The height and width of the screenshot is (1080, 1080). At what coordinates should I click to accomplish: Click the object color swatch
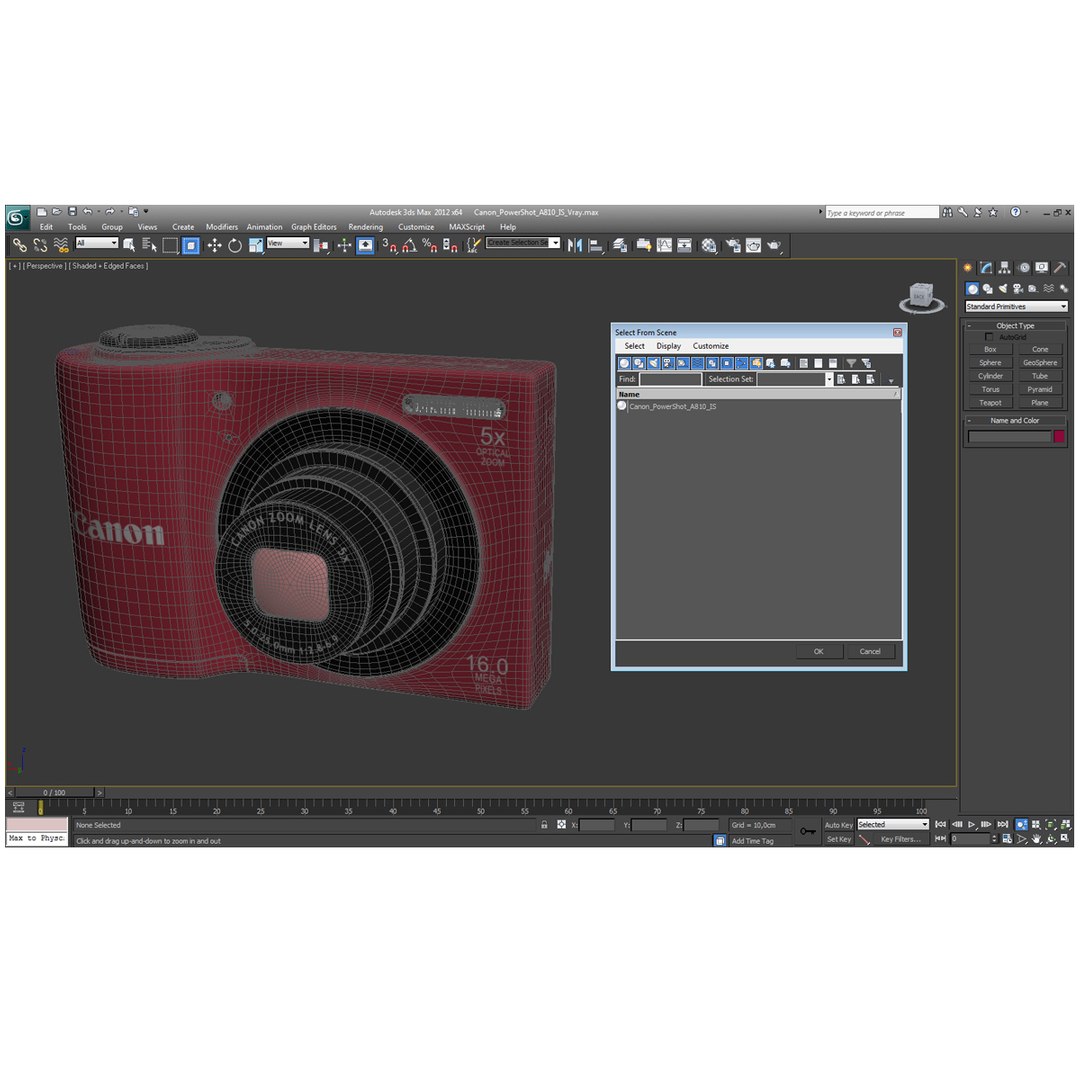1059,436
